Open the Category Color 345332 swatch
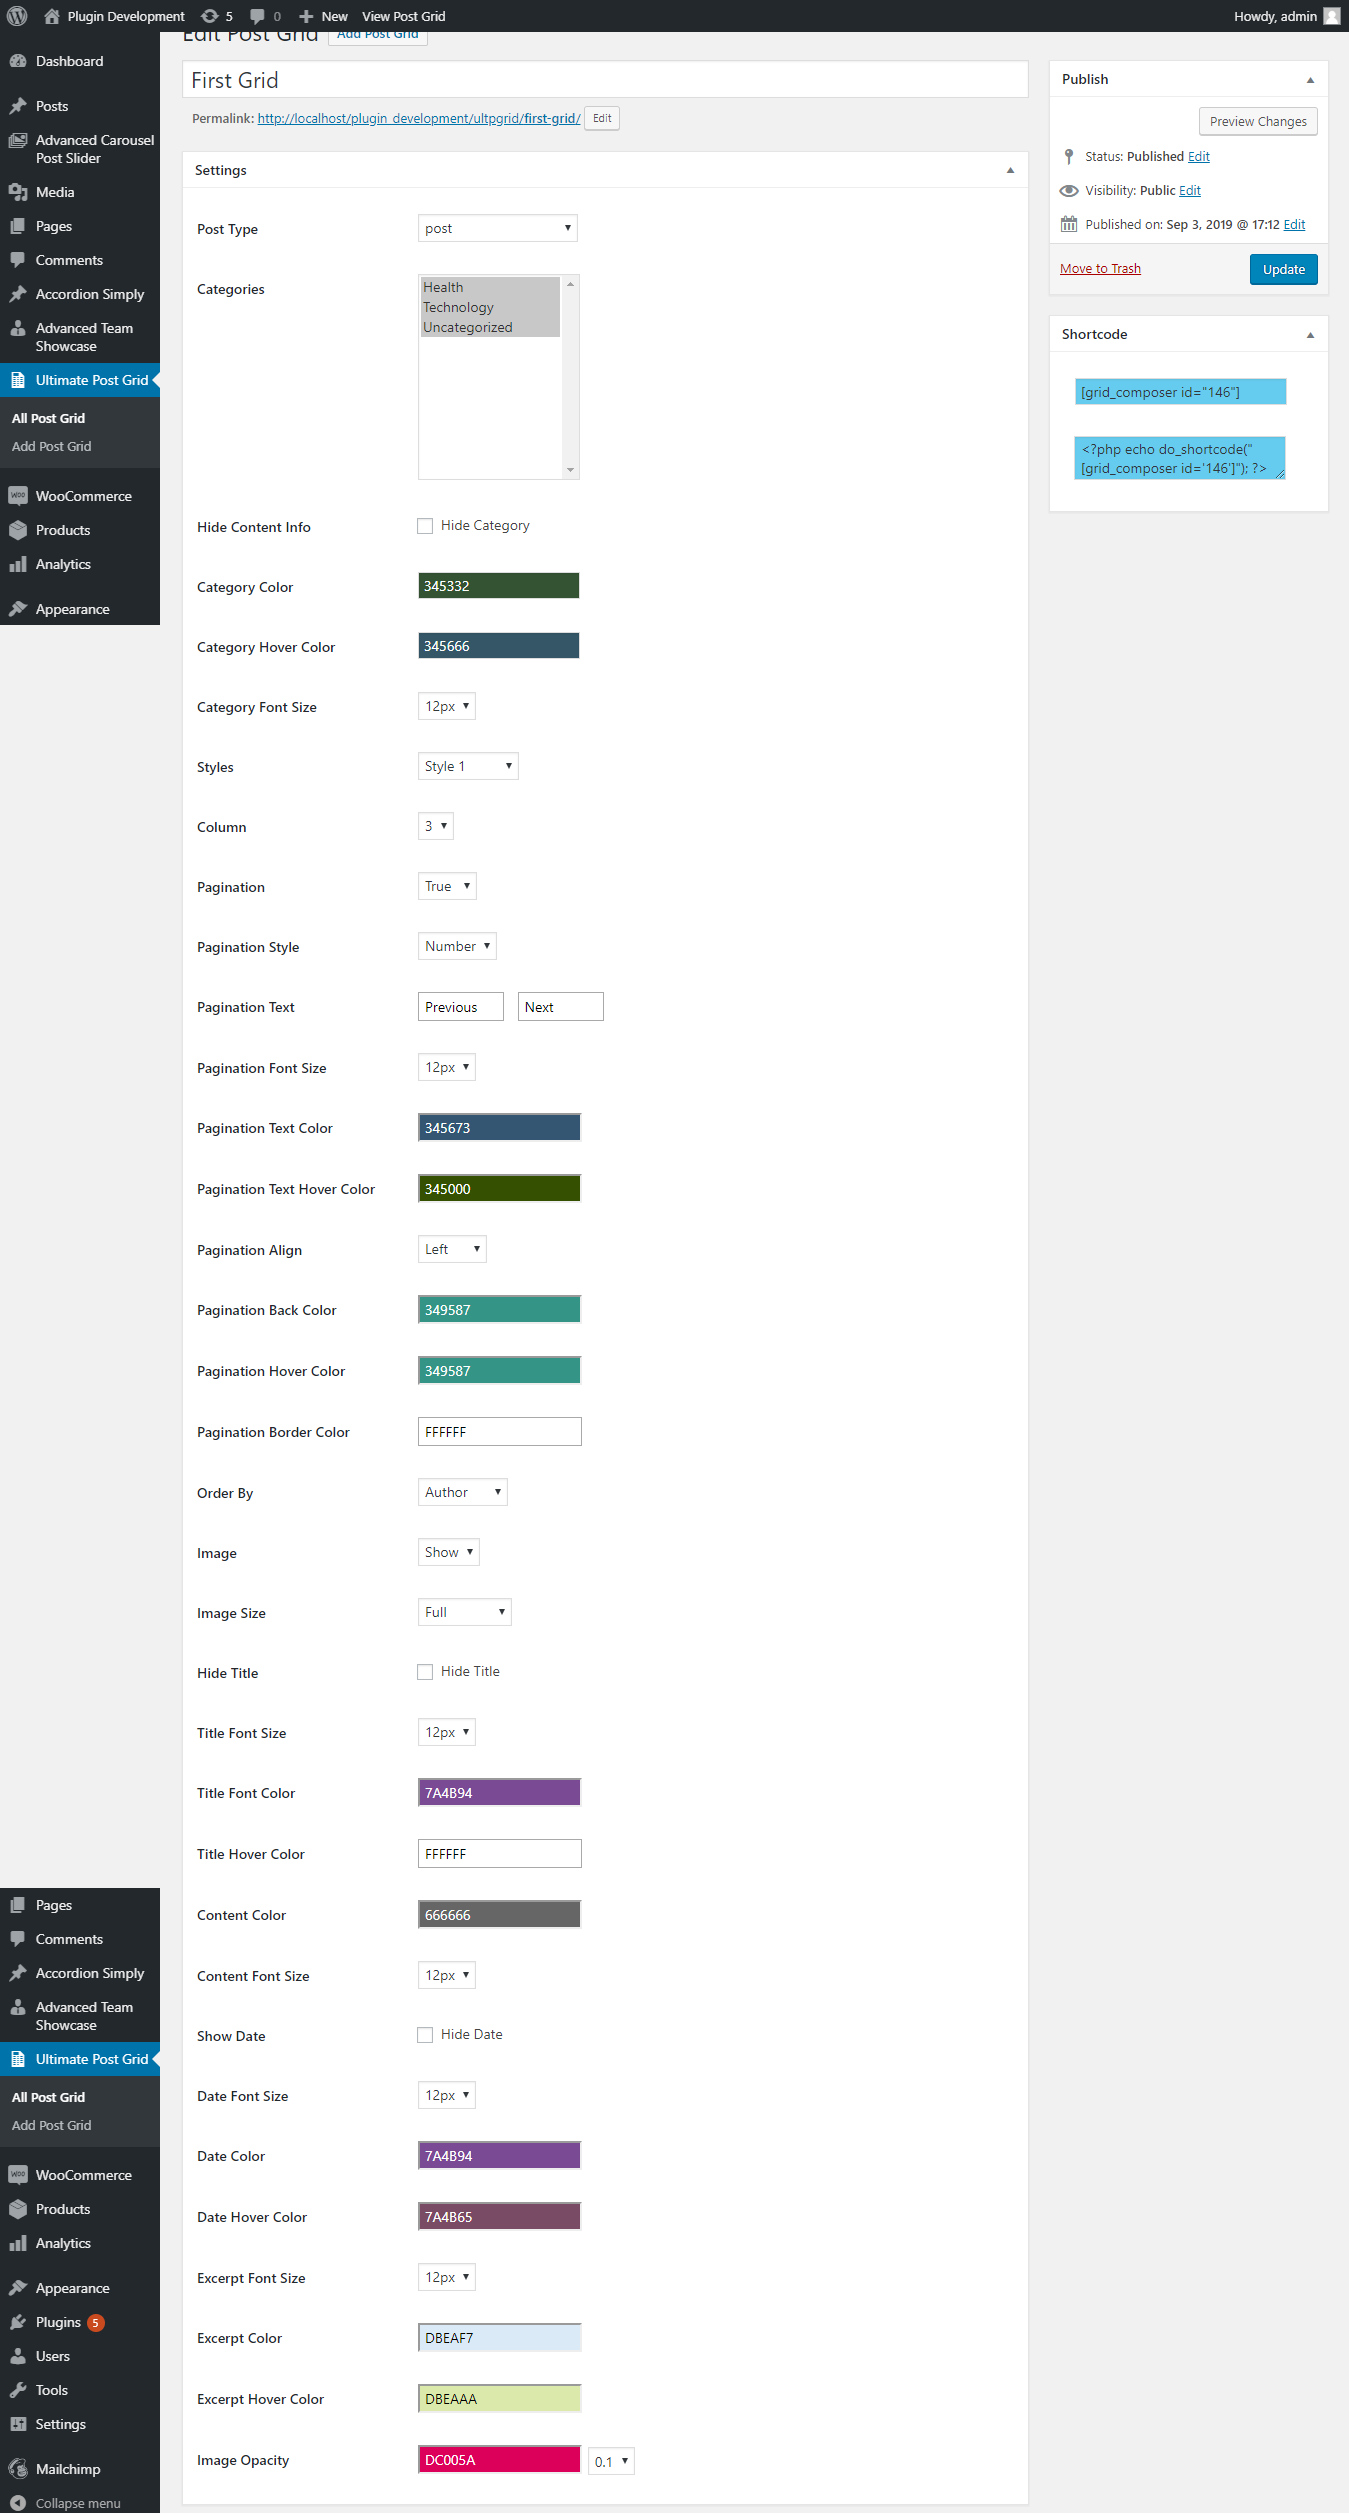Viewport: 1349px width, 2513px height. click(498, 586)
